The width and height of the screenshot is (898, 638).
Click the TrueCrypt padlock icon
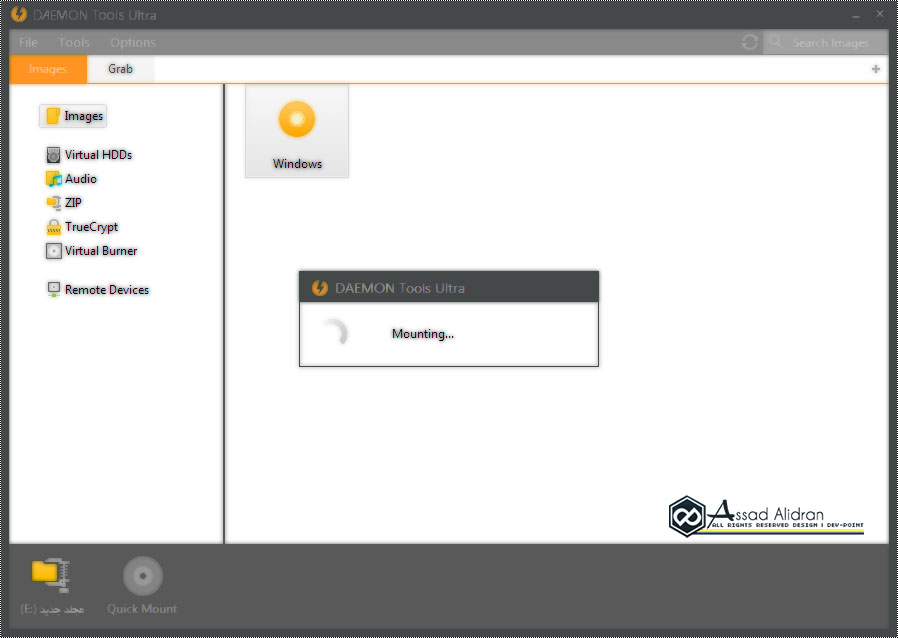click(x=53, y=227)
